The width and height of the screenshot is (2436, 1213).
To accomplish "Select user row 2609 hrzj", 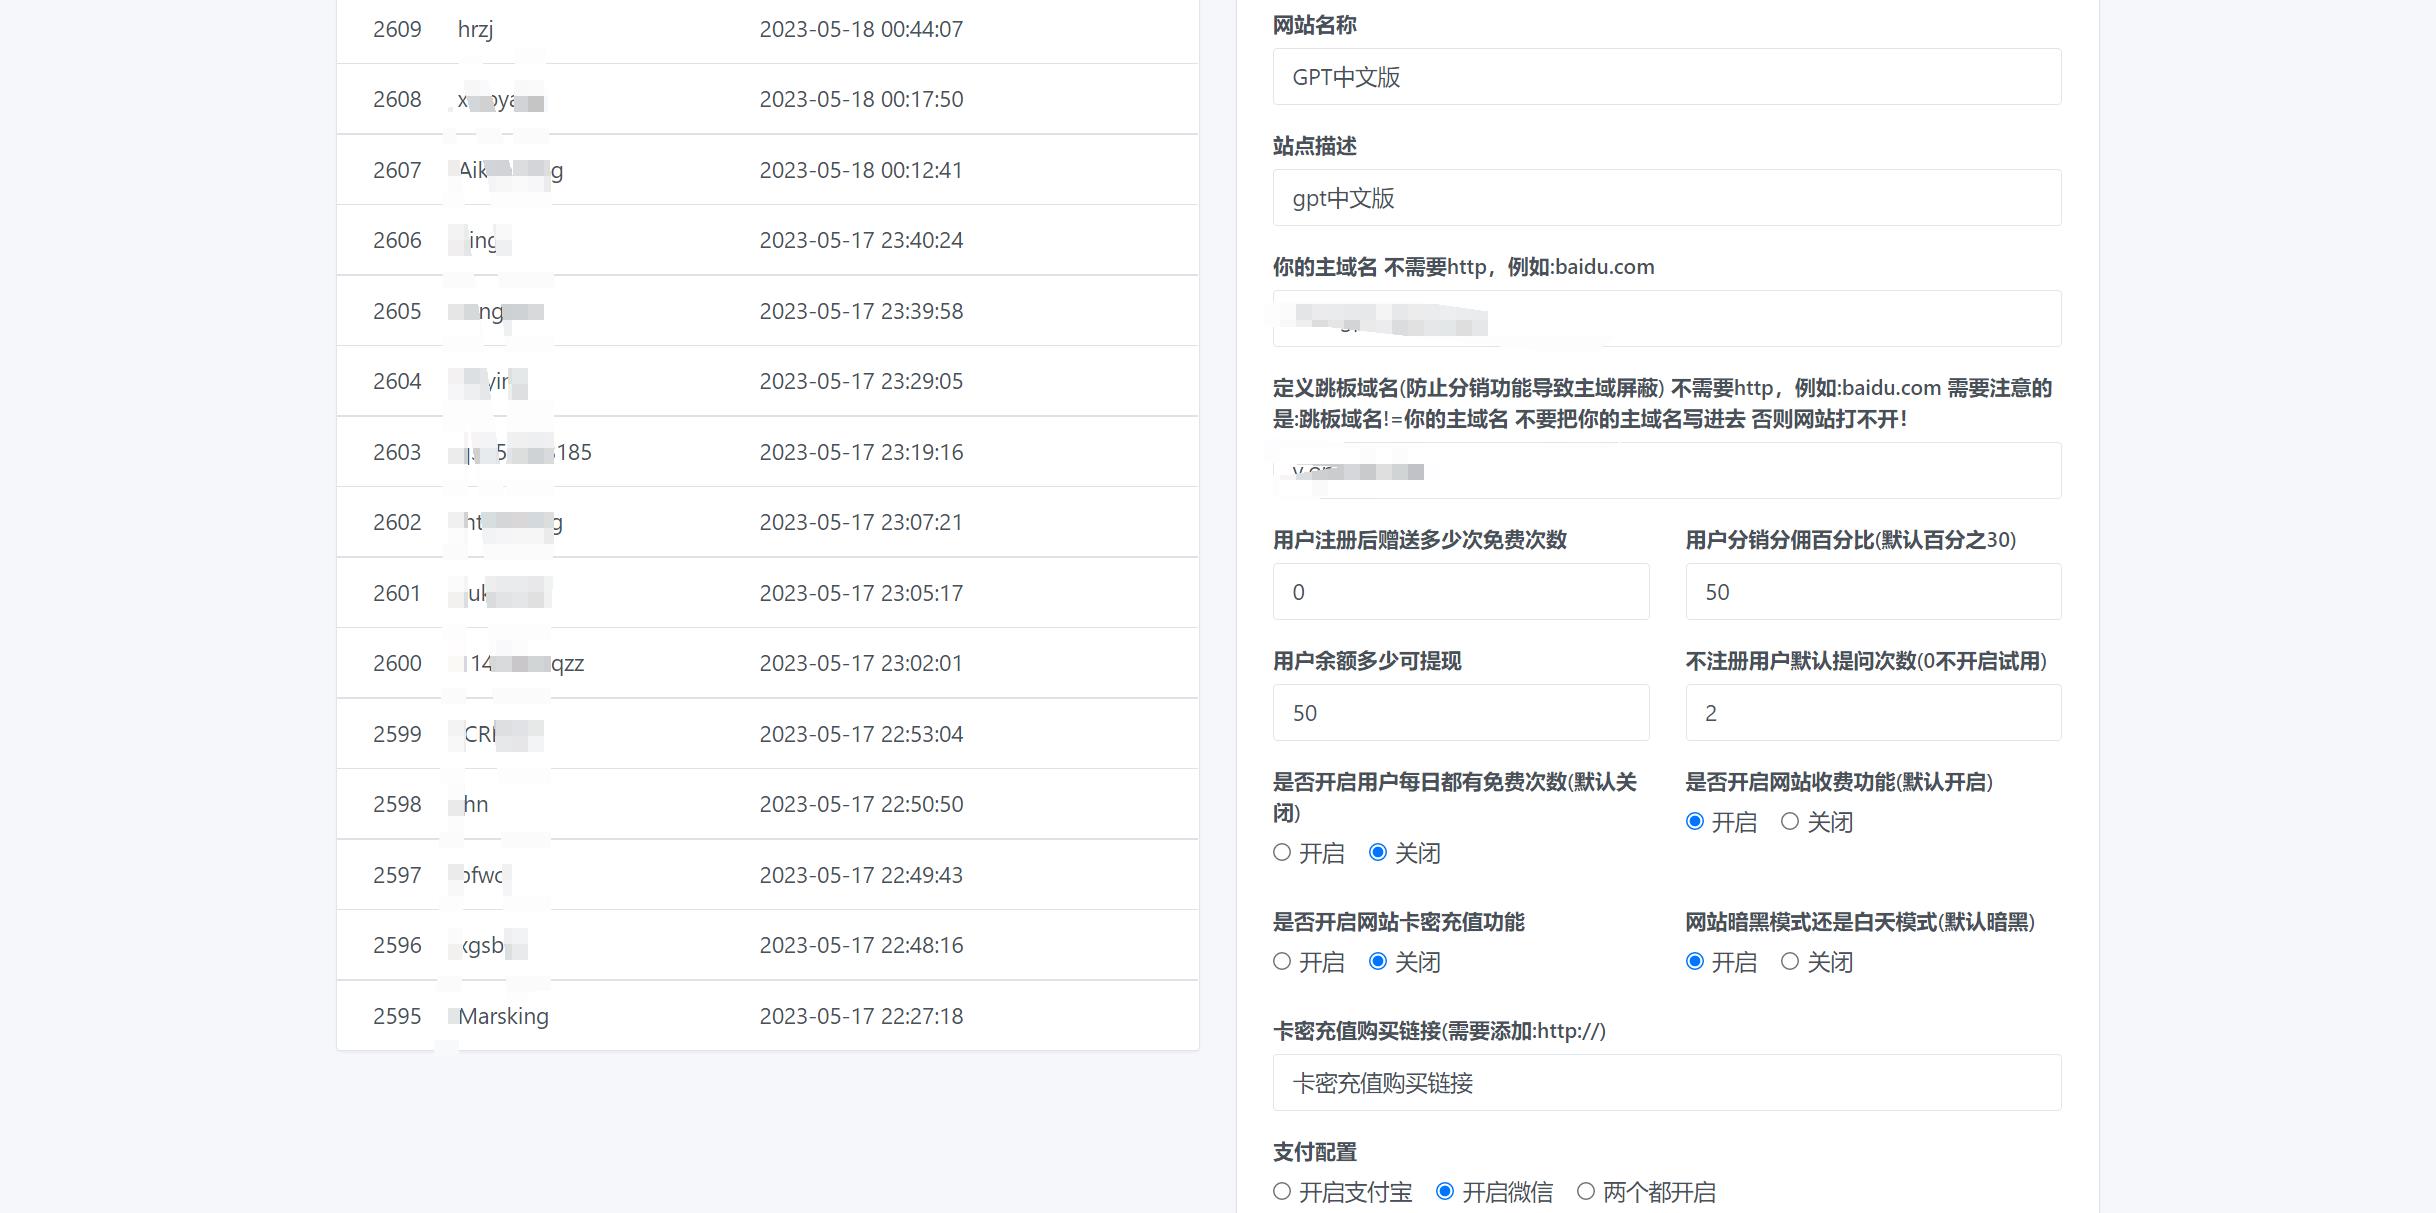I will [x=767, y=29].
